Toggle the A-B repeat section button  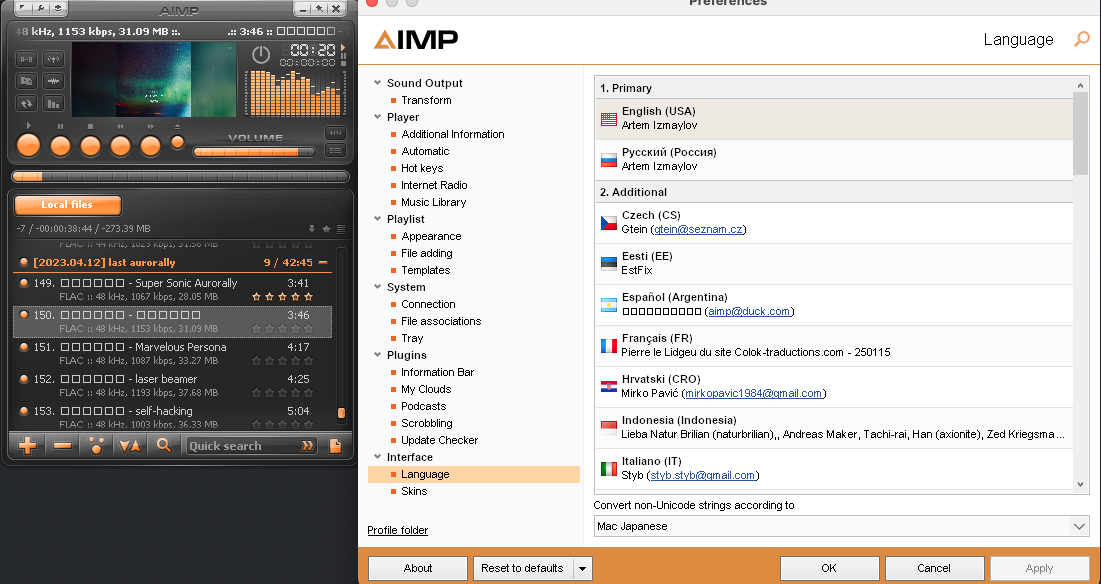click(x=26, y=59)
